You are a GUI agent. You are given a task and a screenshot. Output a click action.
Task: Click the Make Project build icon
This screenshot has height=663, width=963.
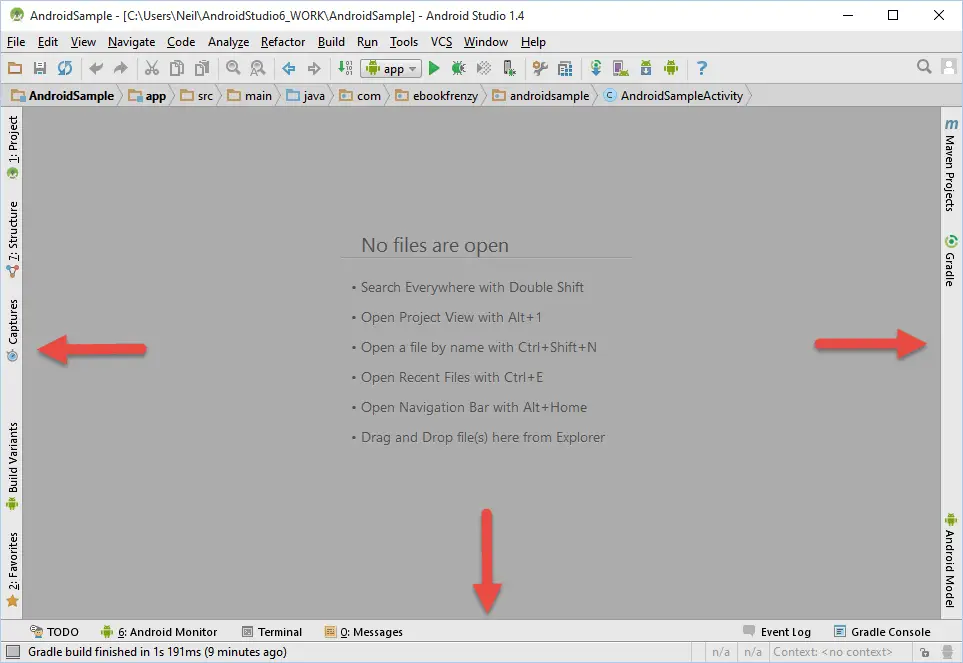[344, 68]
